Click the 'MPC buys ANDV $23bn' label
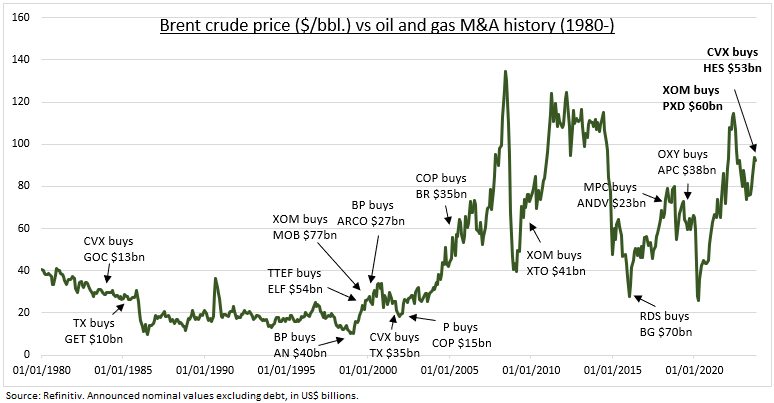 click(611, 195)
